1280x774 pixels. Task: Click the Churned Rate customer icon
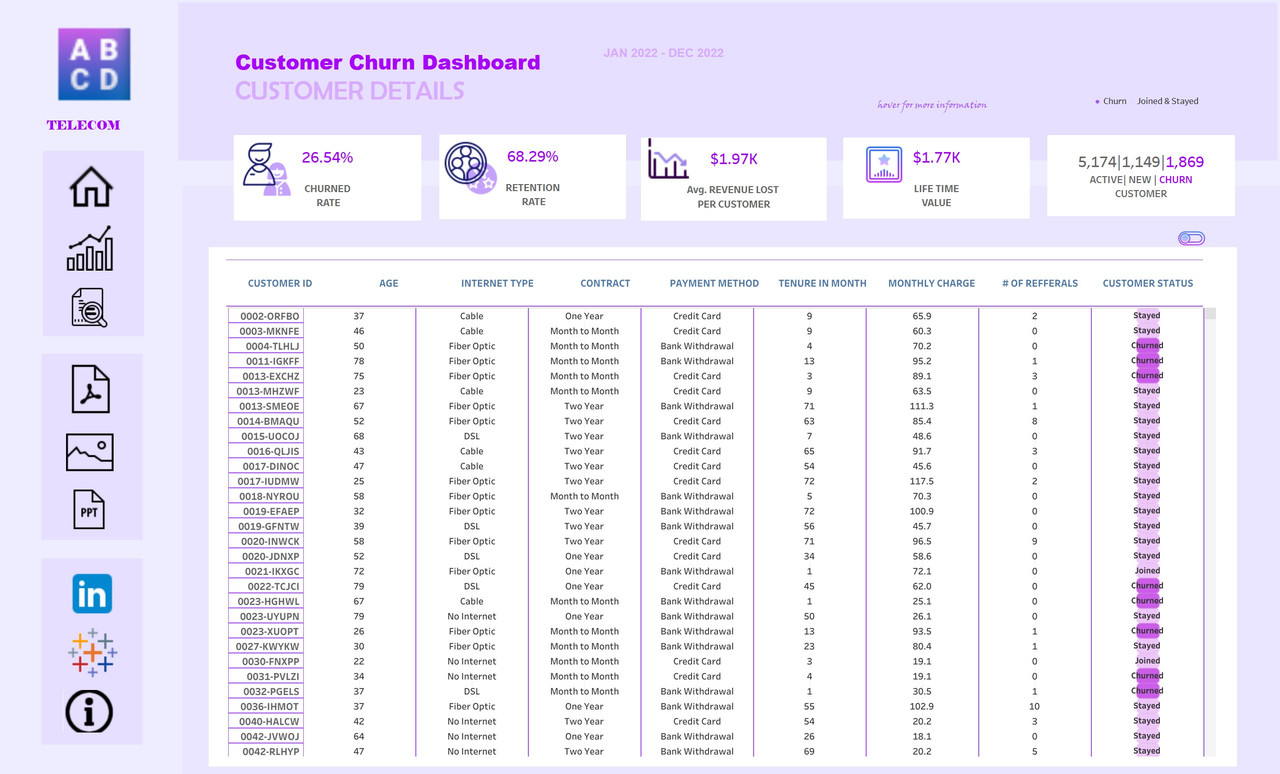[267, 170]
